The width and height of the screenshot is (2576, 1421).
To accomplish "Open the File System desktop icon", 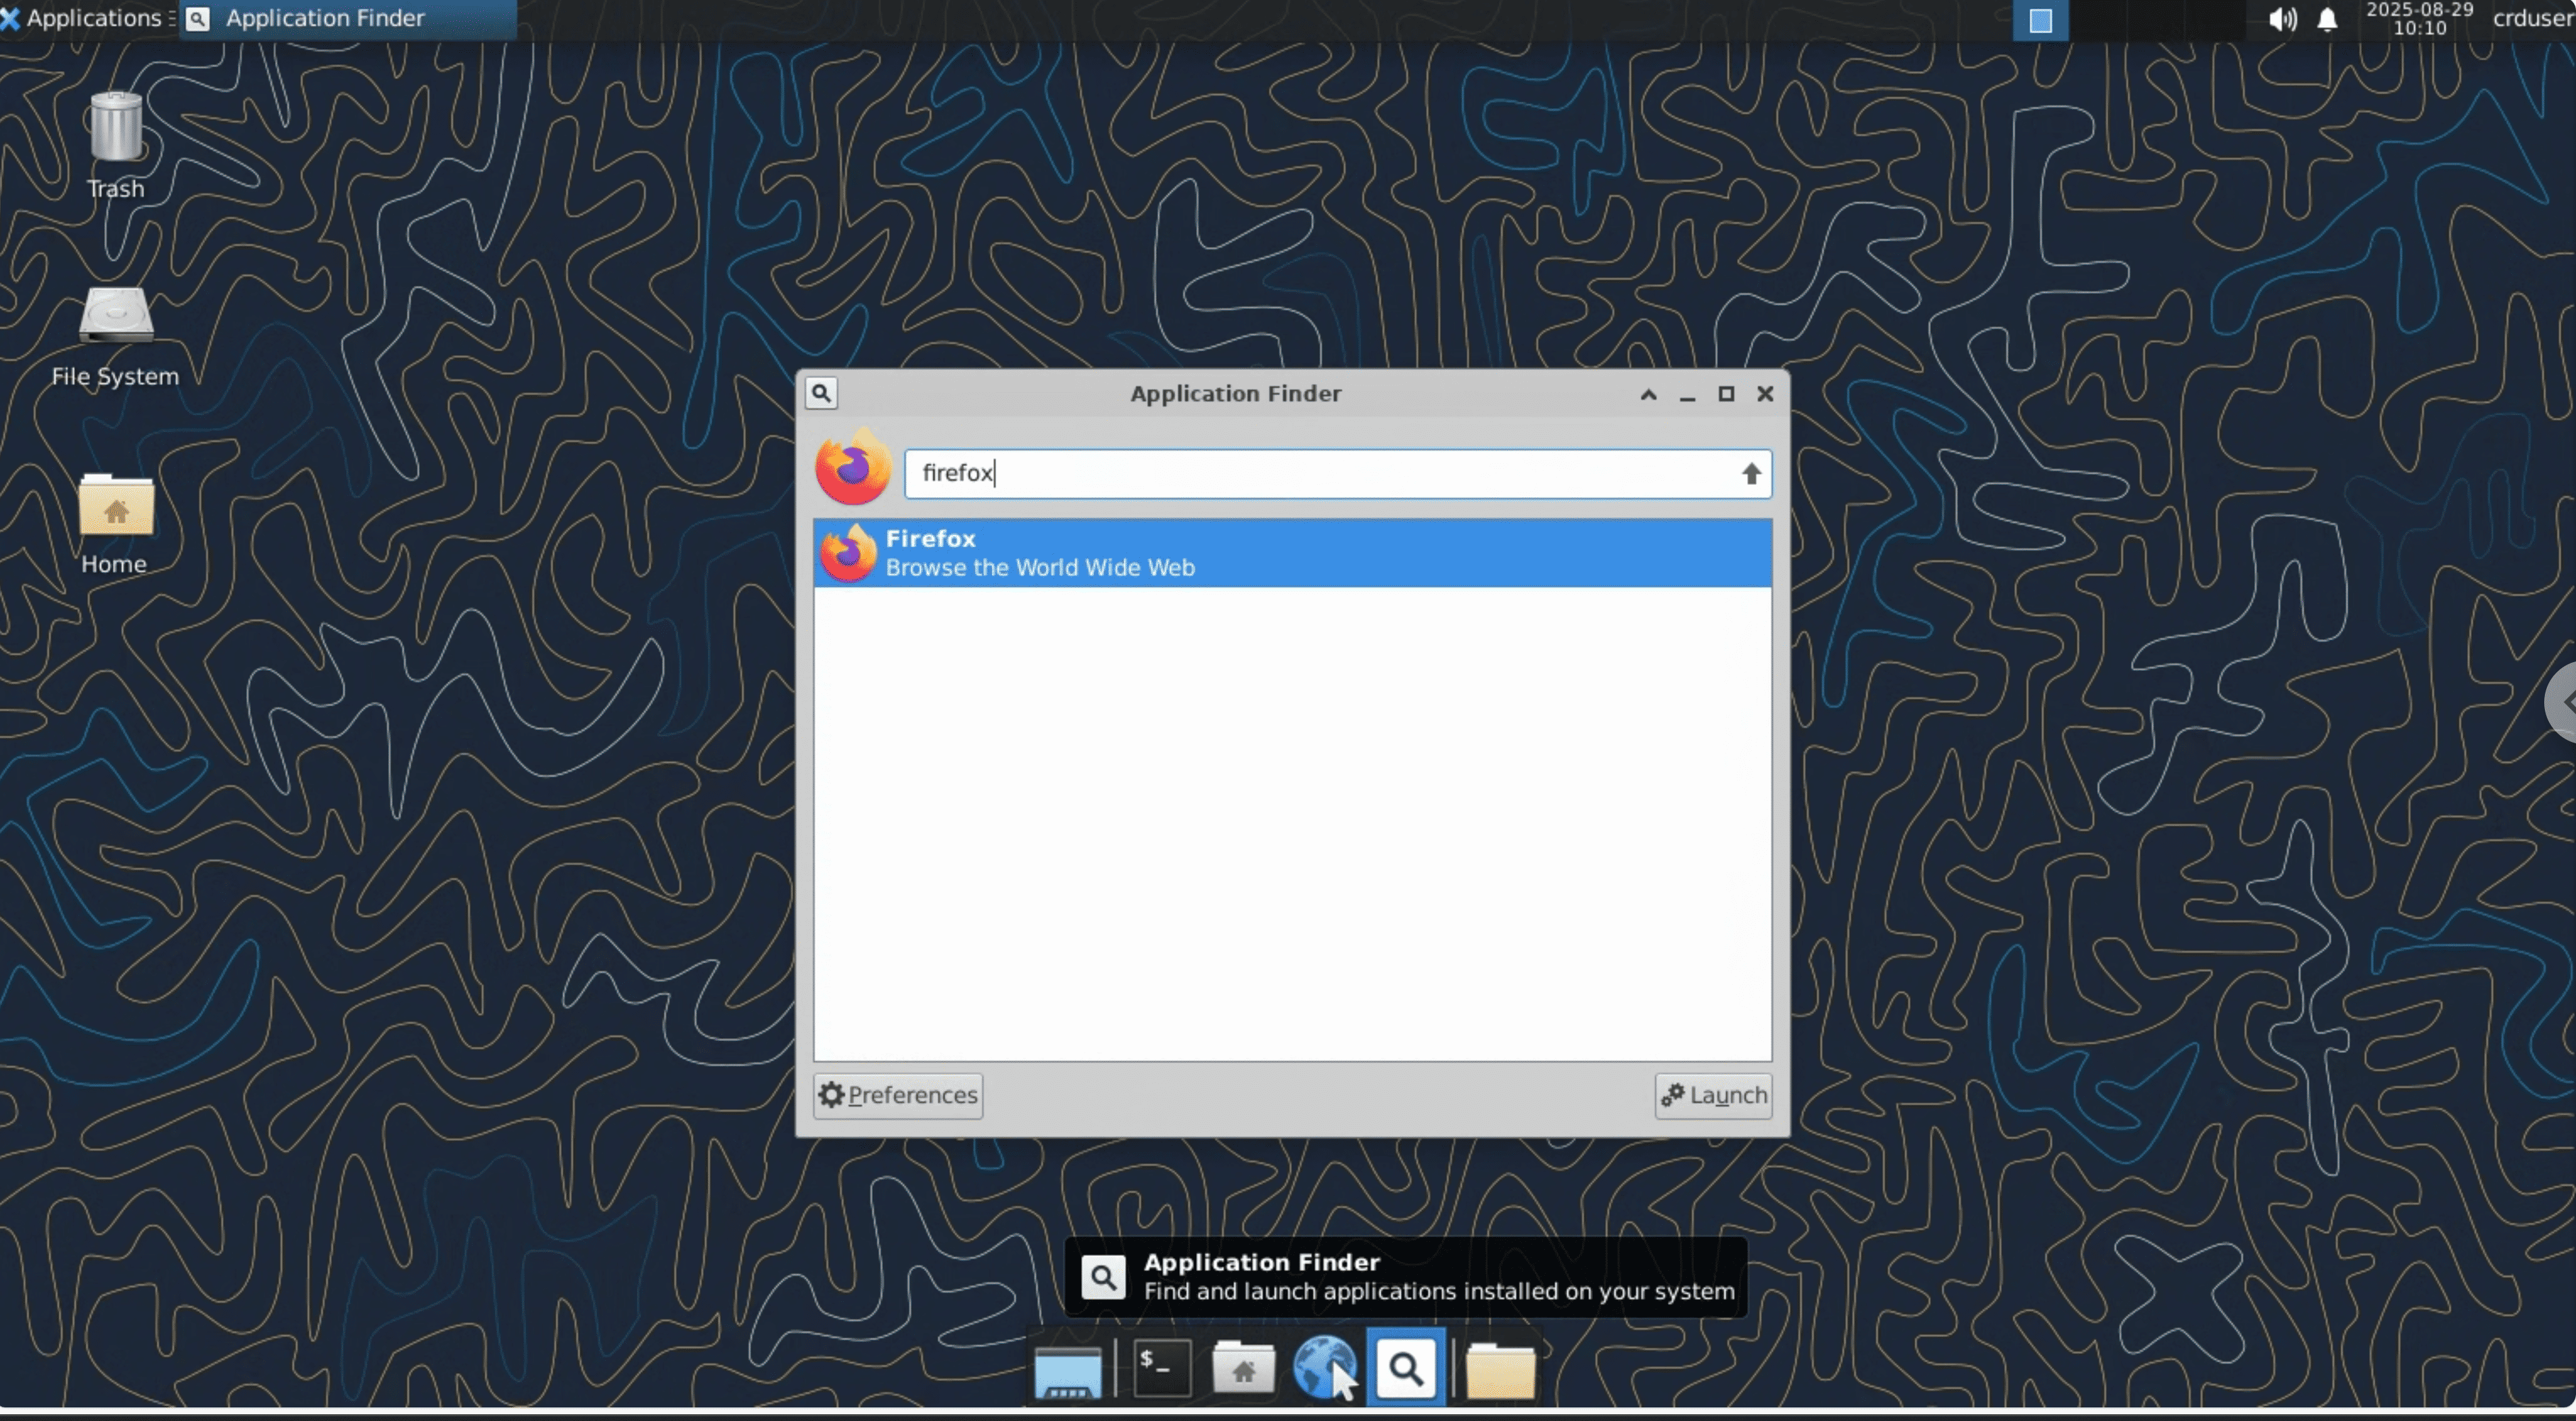I will pyautogui.click(x=116, y=316).
